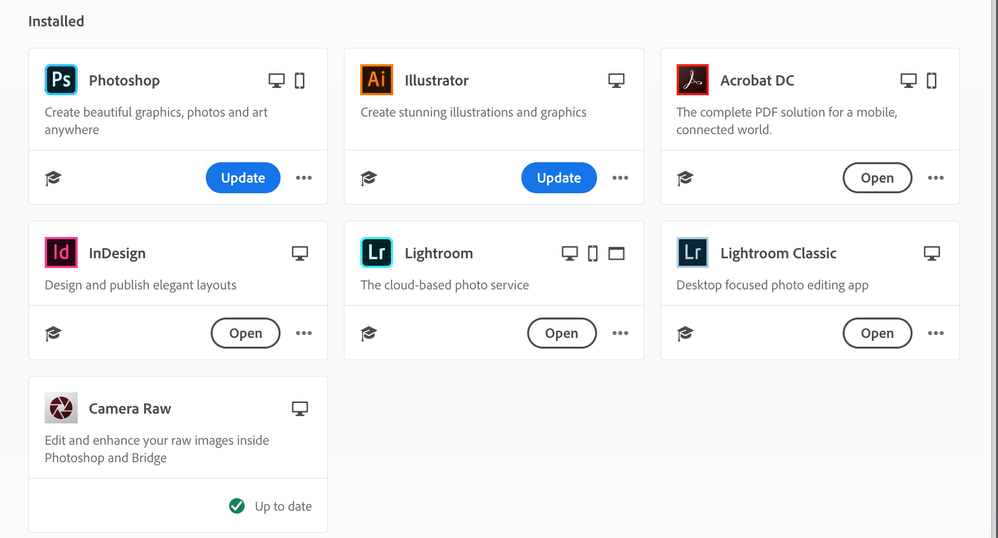
Task: Click the Photoshop app icon
Action: (61, 80)
